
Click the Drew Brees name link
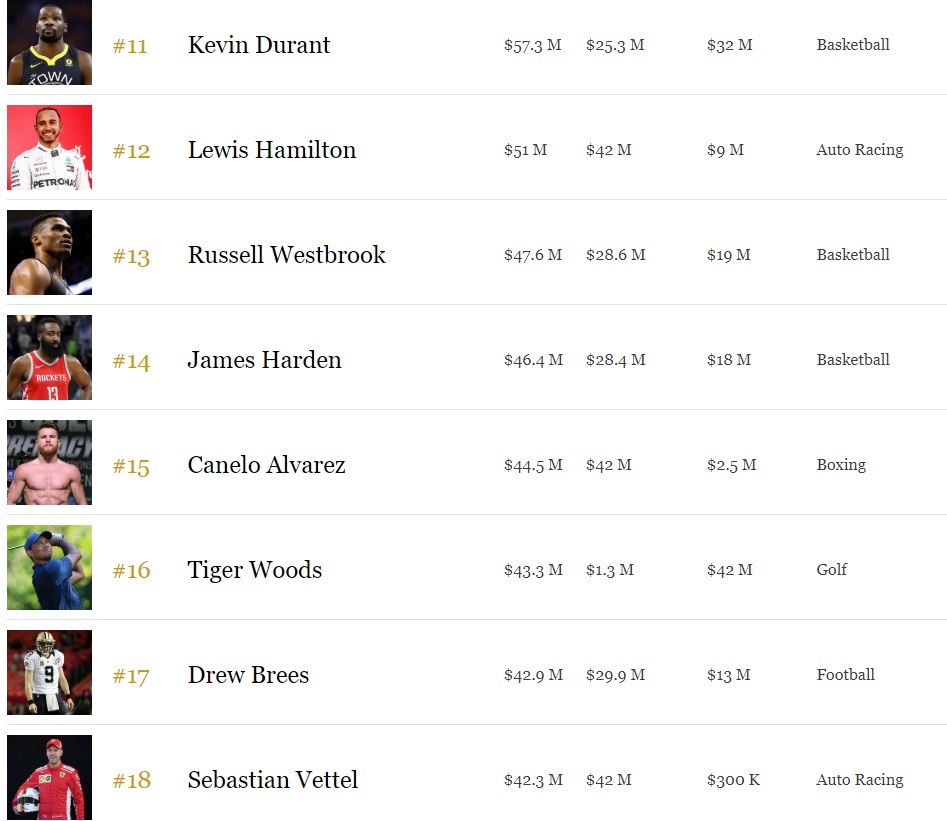248,675
